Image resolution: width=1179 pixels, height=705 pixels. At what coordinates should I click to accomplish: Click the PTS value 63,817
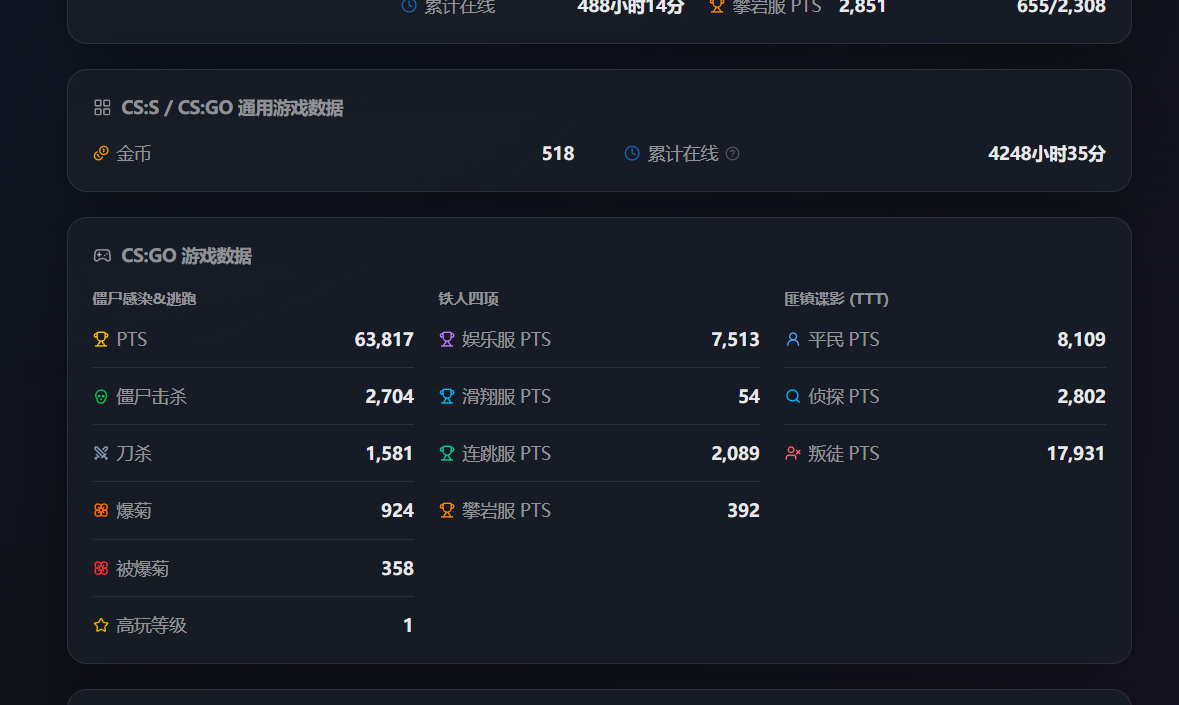click(x=384, y=339)
